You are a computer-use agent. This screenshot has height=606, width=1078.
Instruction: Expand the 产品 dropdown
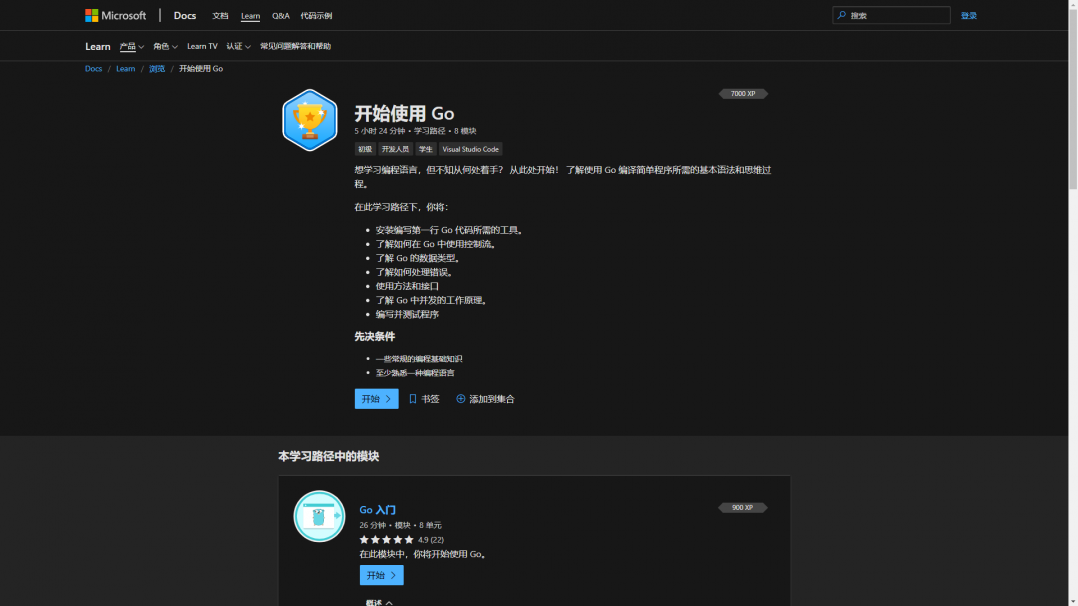pyautogui.click(x=131, y=47)
